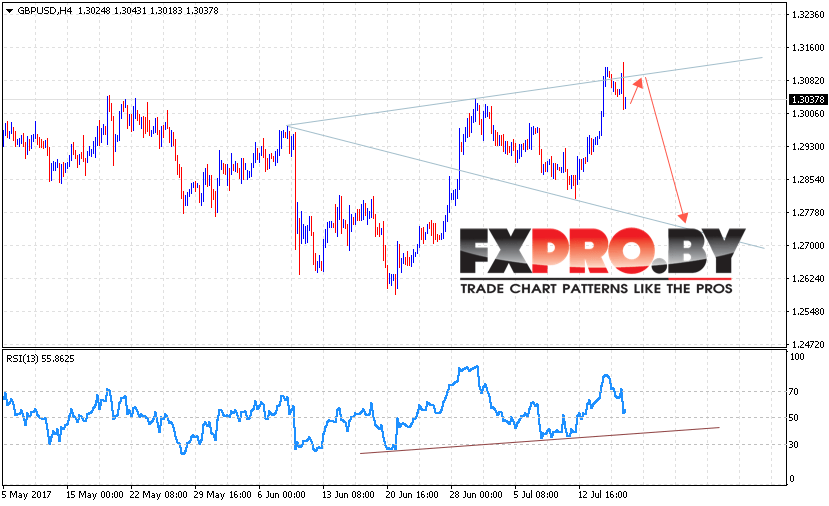Click the 1.25480 price axis label
The image size is (829, 506).
pos(808,312)
